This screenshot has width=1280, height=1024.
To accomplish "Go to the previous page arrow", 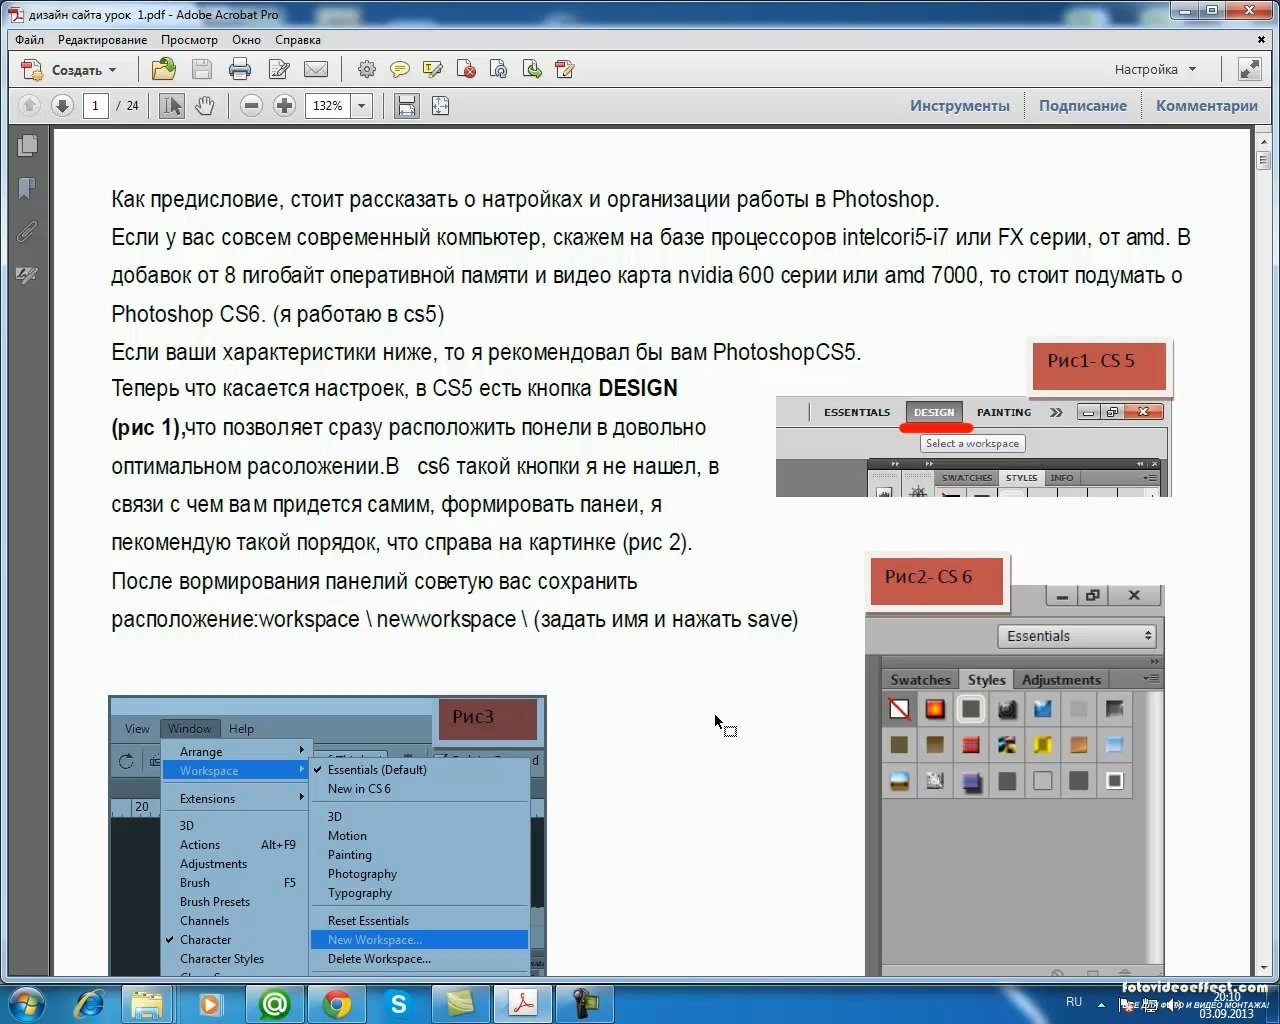I will pos(29,105).
